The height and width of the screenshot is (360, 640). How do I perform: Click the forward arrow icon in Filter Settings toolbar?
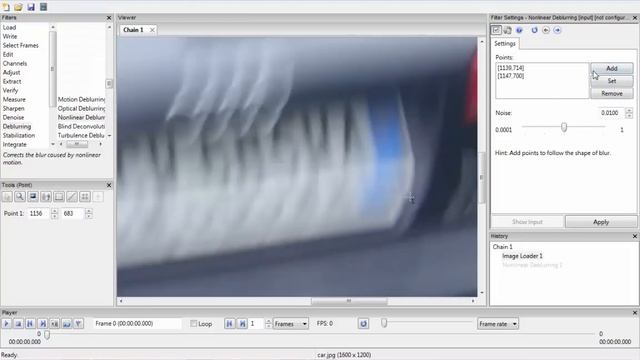coord(557,30)
